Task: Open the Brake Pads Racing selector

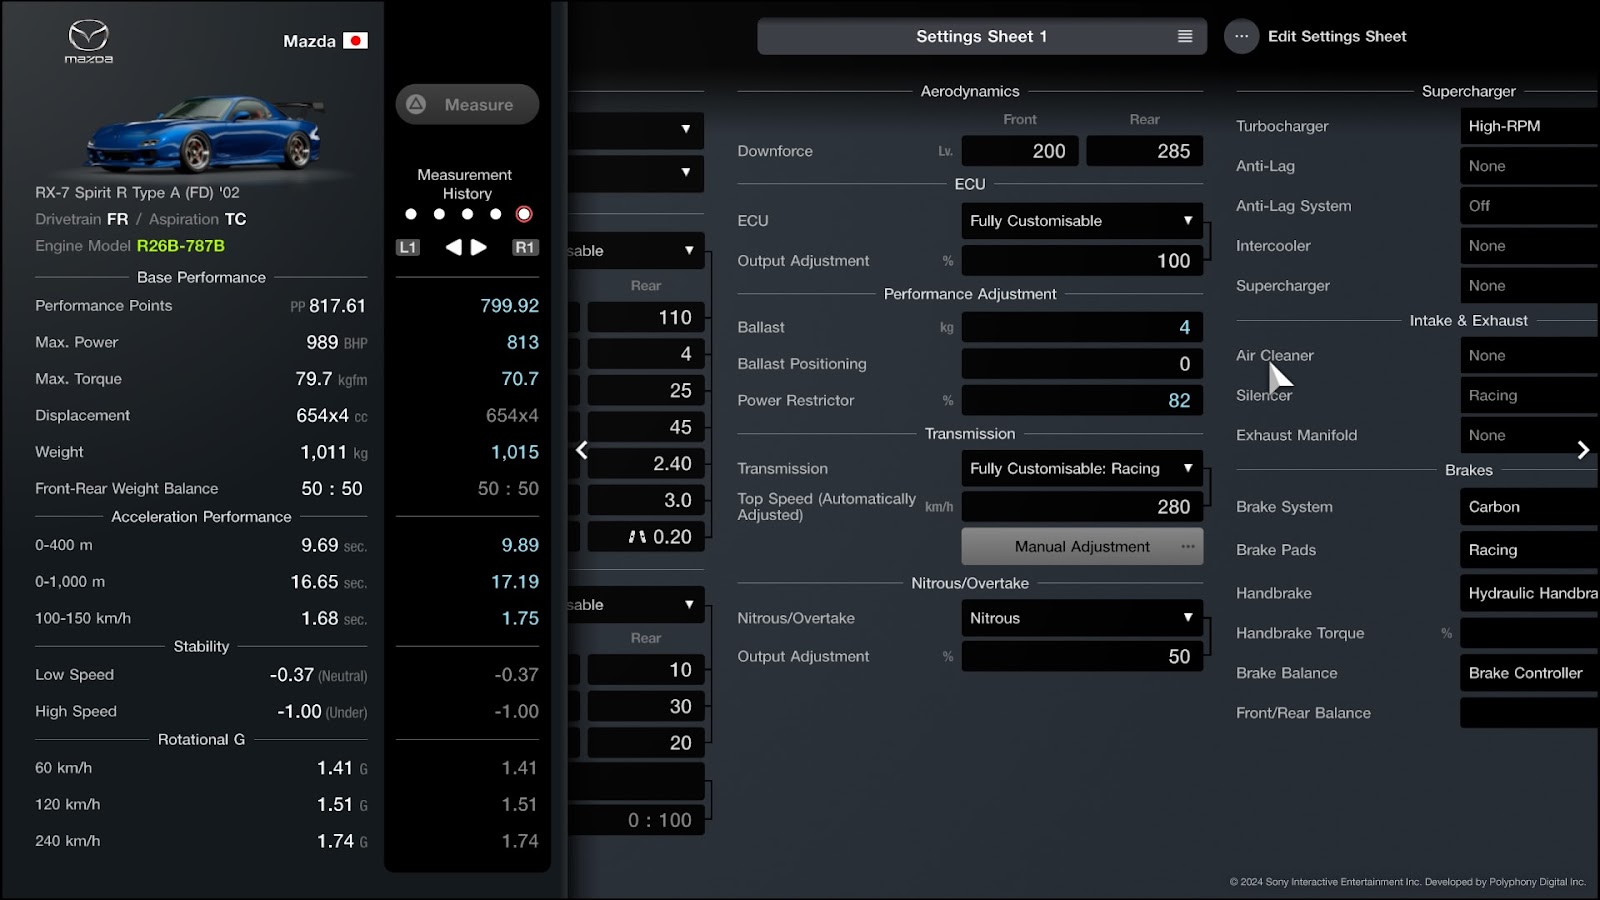Action: pos(1530,550)
